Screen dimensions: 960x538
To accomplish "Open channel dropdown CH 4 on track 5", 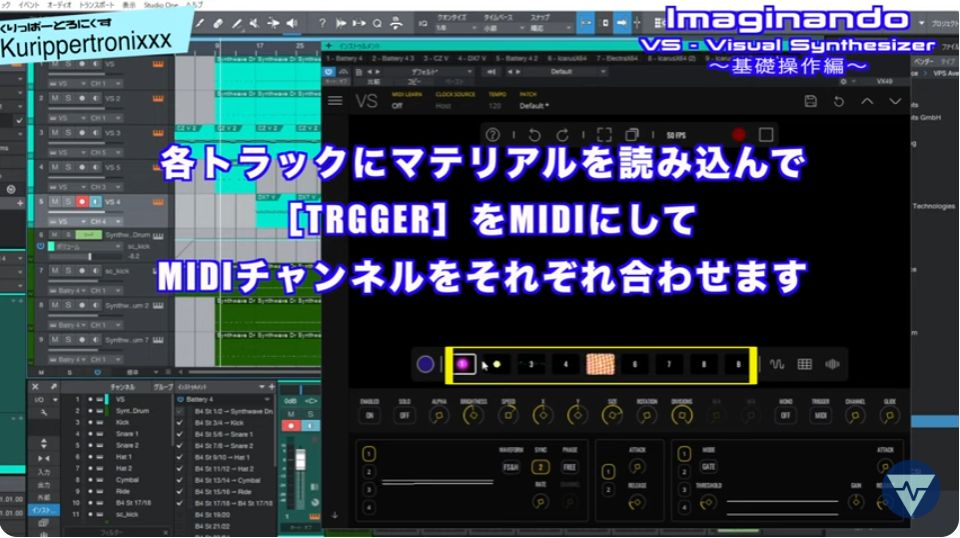I will coord(105,221).
